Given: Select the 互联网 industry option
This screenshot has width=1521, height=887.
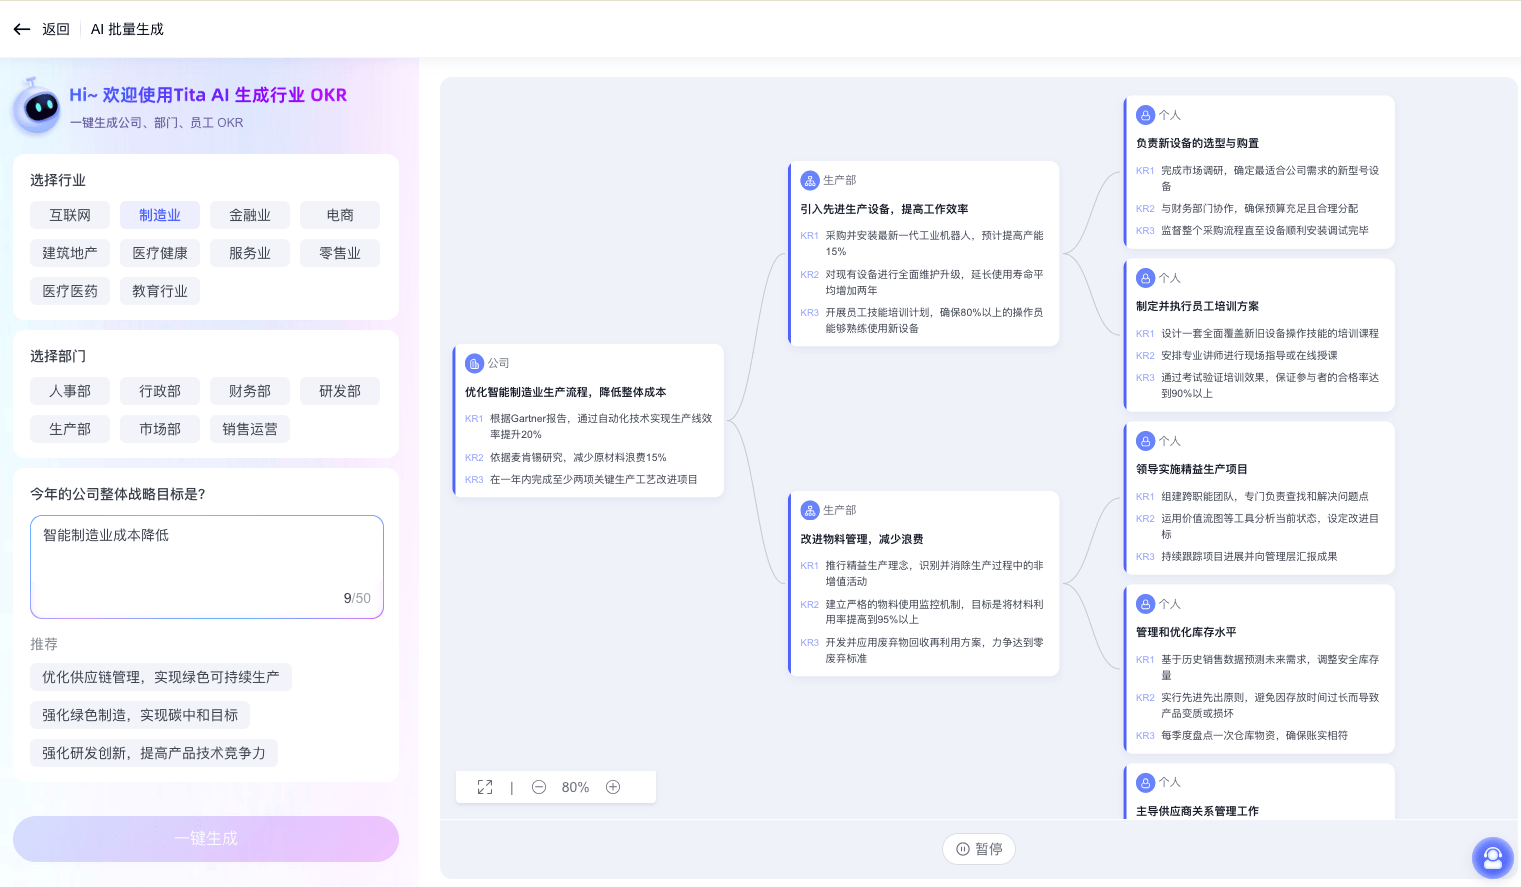Looking at the screenshot, I should [70, 215].
